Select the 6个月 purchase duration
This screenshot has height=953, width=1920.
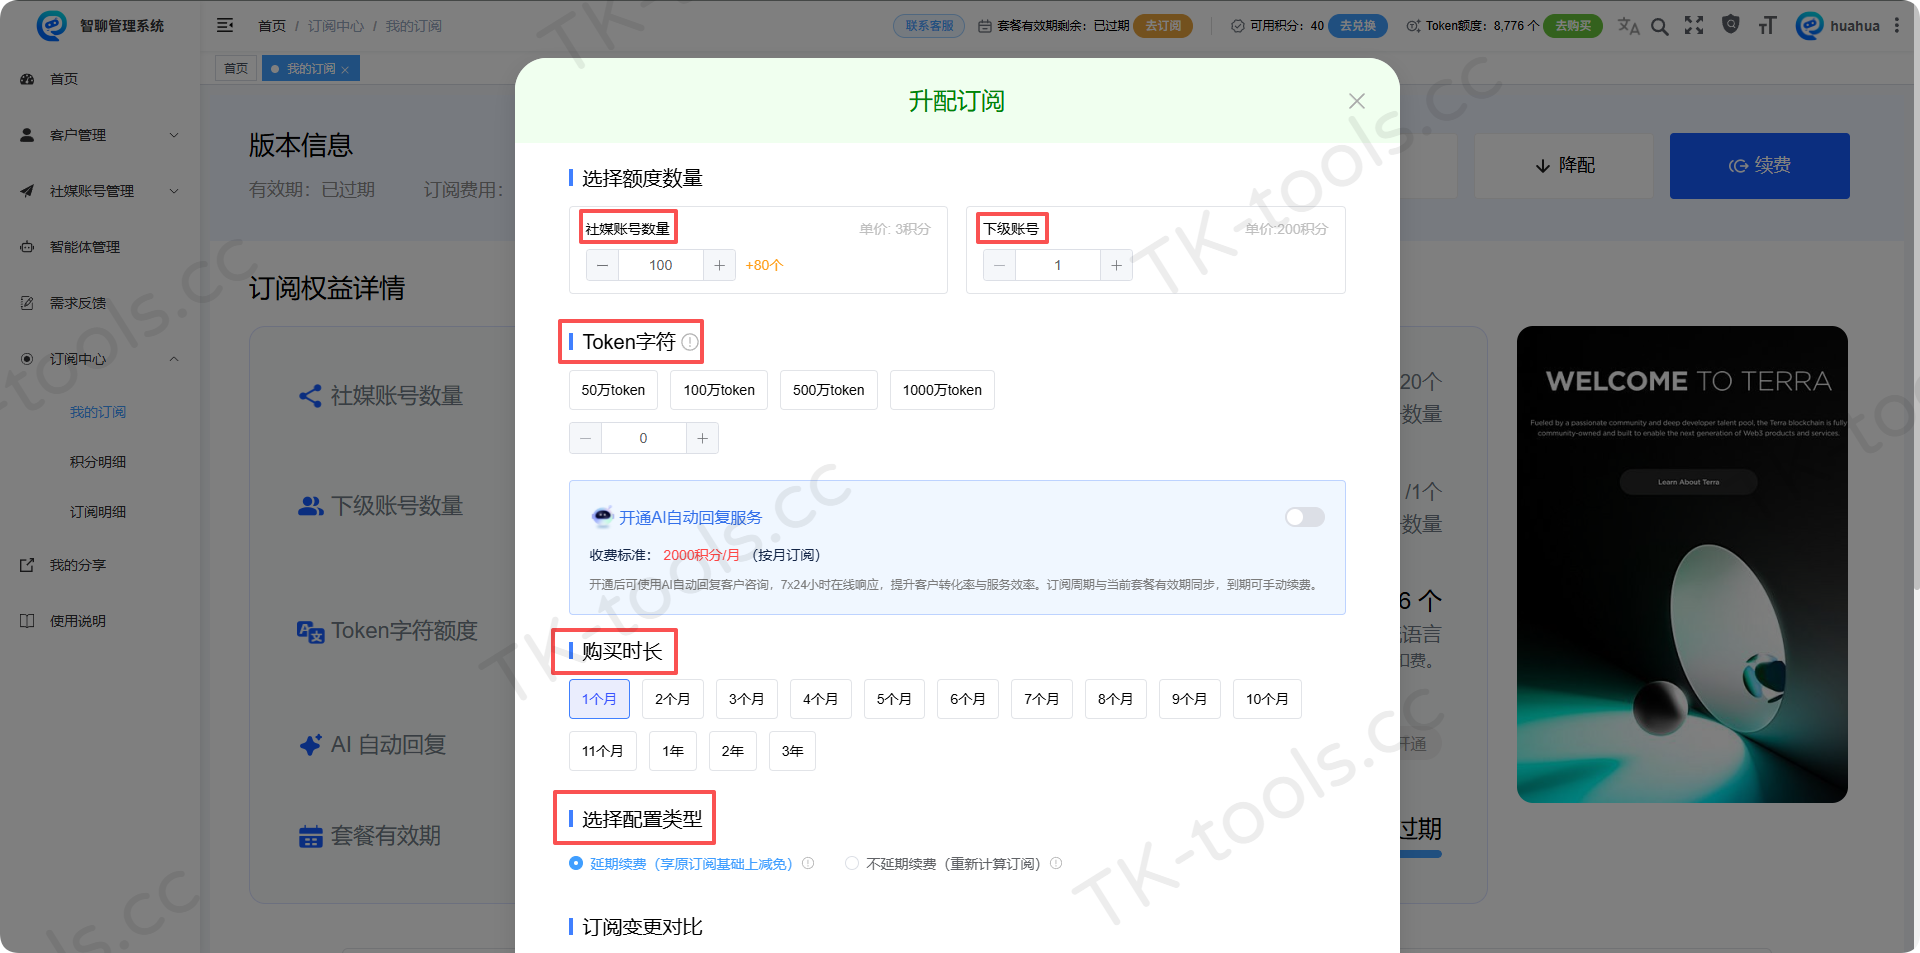point(968,699)
